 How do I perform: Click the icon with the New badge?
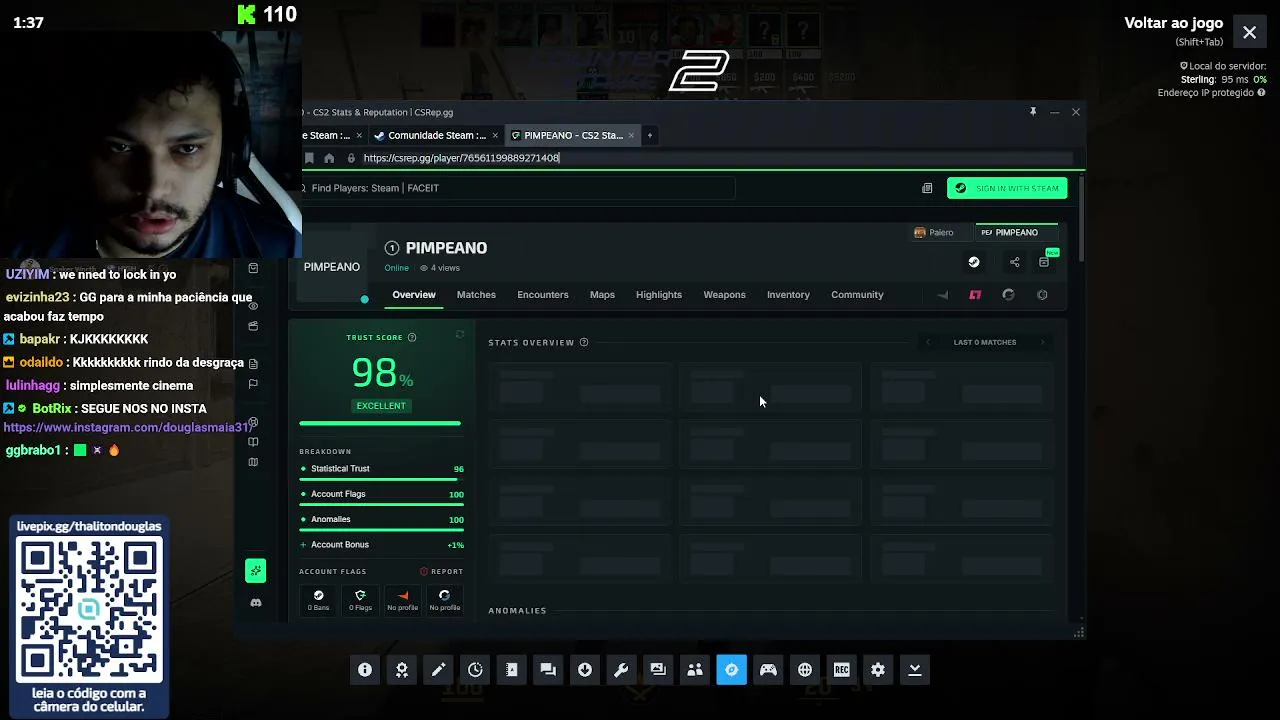pos(1045,261)
